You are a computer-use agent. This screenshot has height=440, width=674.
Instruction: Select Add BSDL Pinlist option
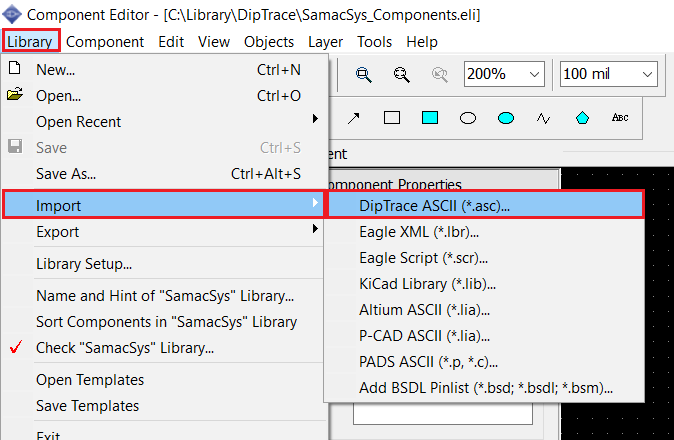click(486, 388)
